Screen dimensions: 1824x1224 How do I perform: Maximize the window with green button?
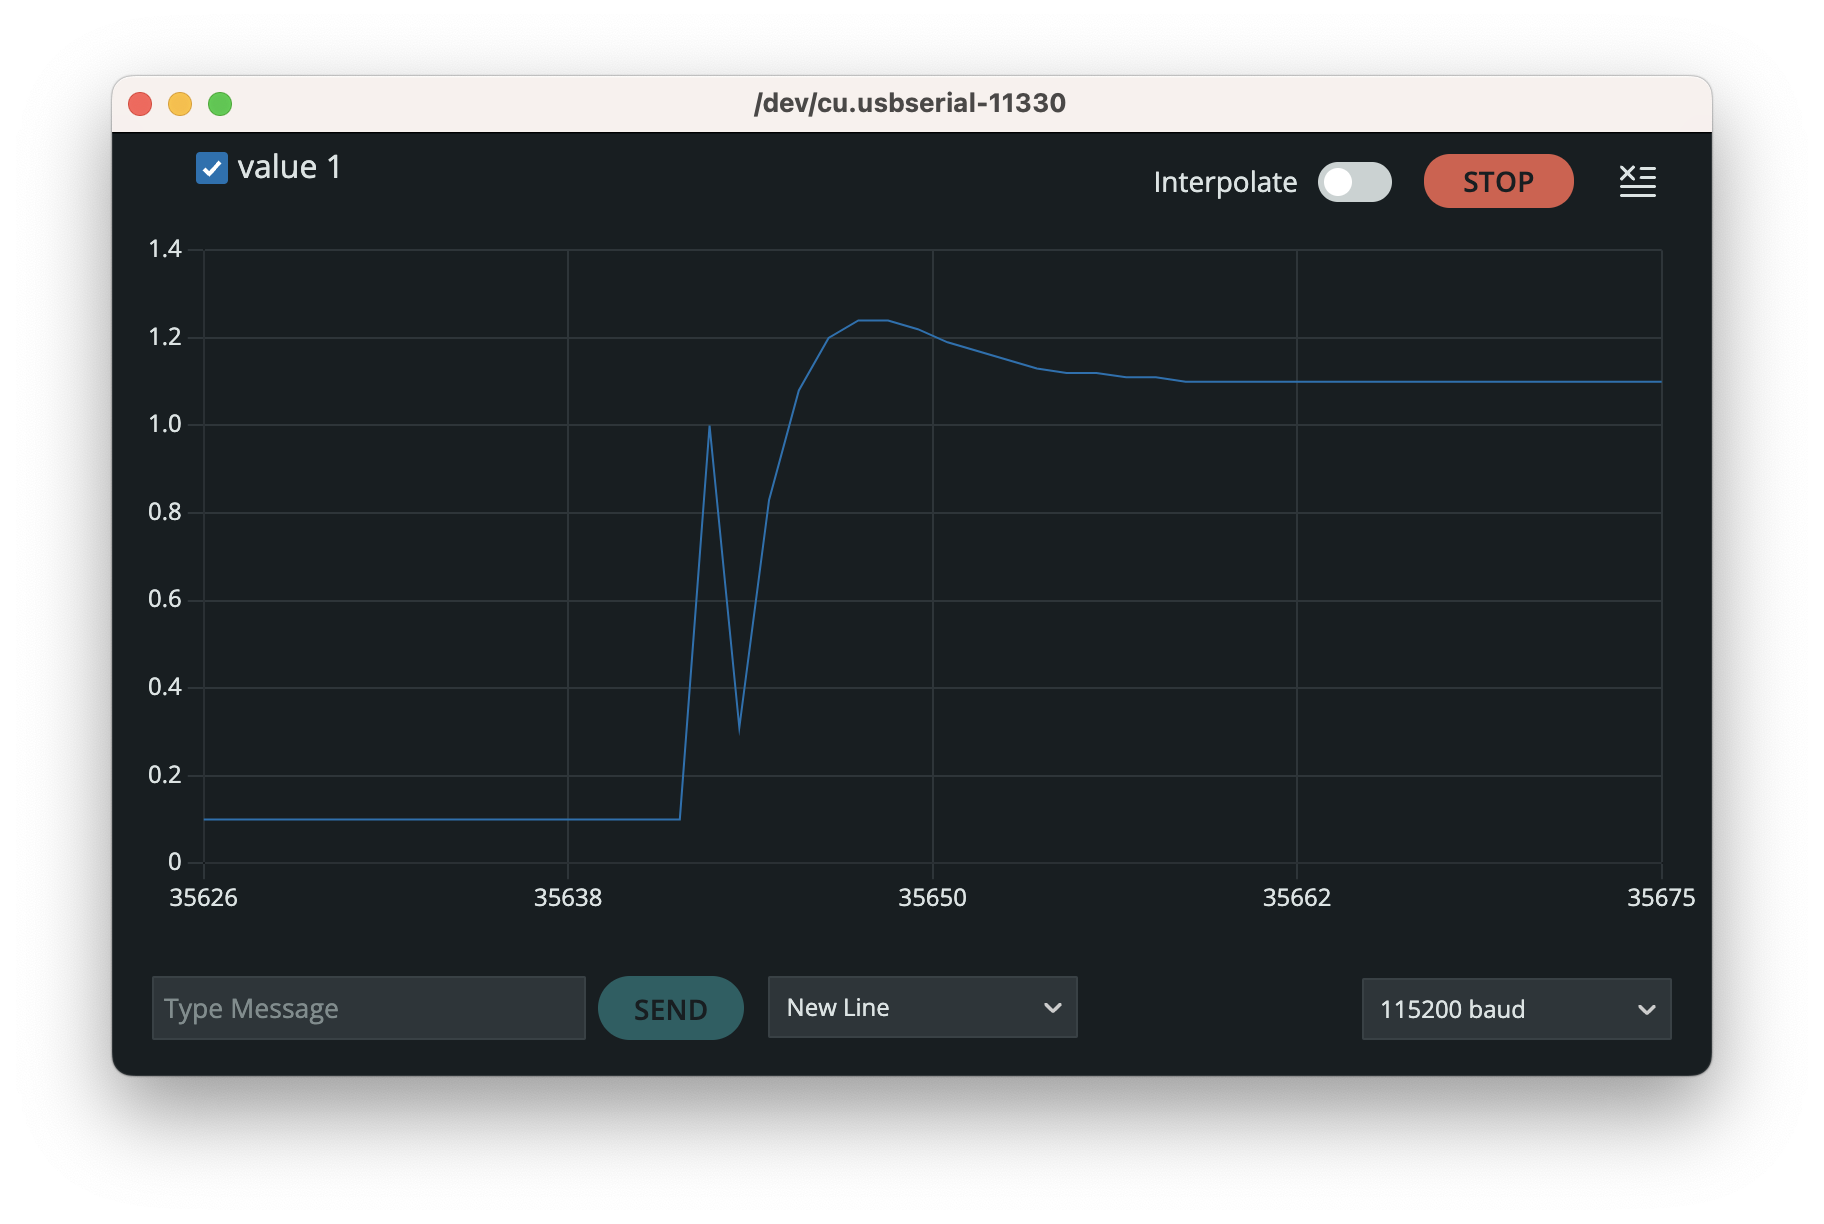coord(220,104)
